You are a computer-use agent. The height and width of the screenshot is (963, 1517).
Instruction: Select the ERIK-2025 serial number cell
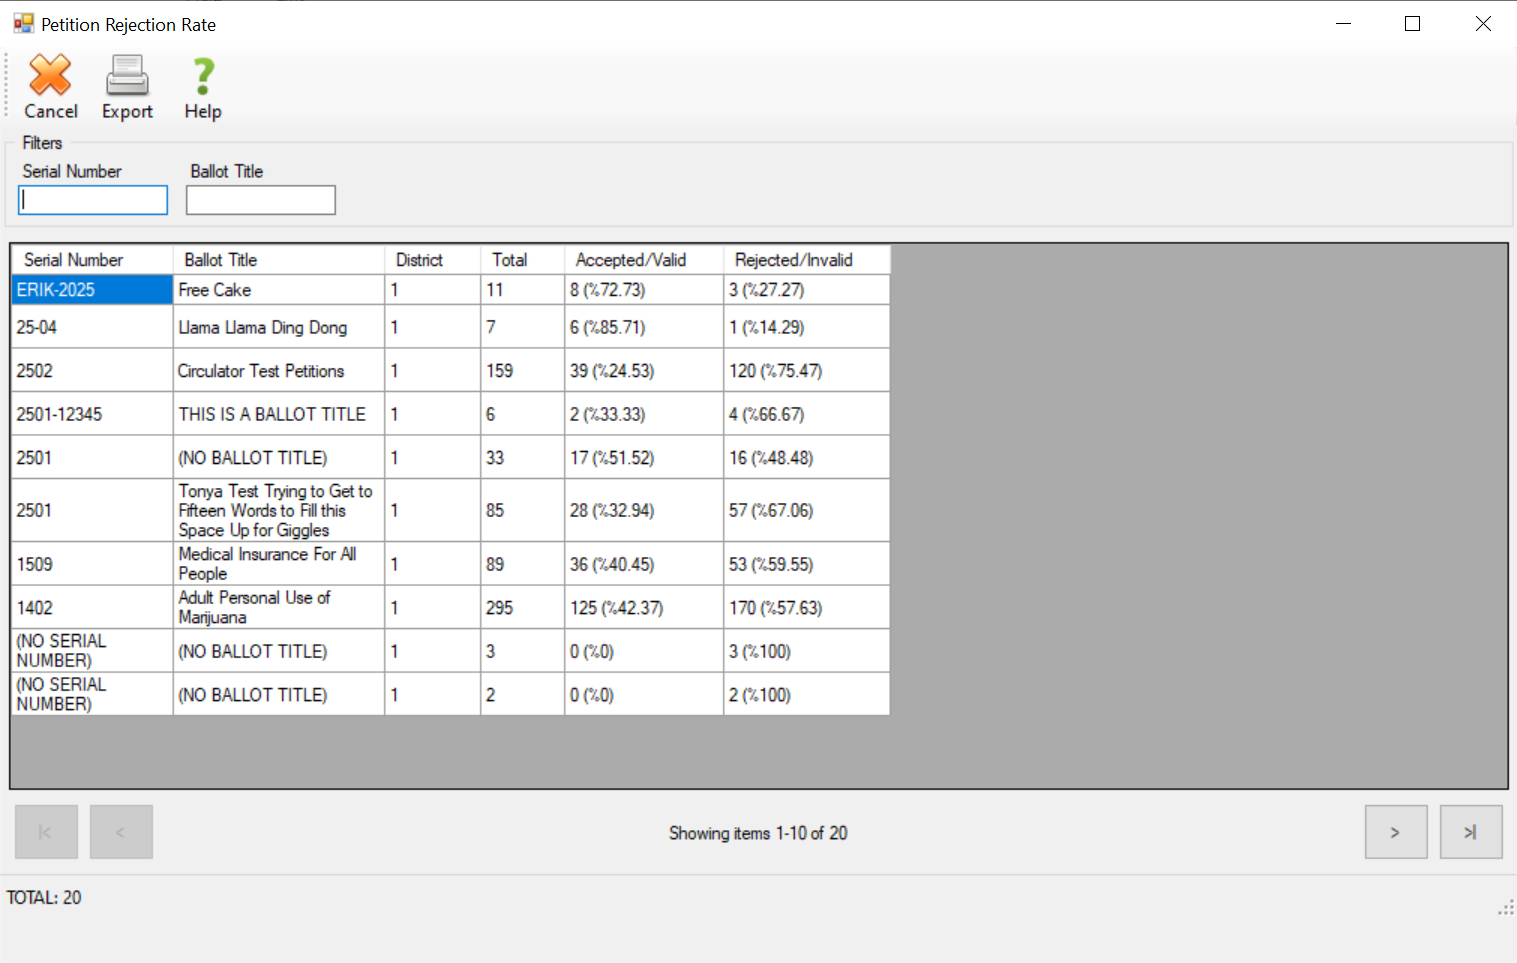92,290
